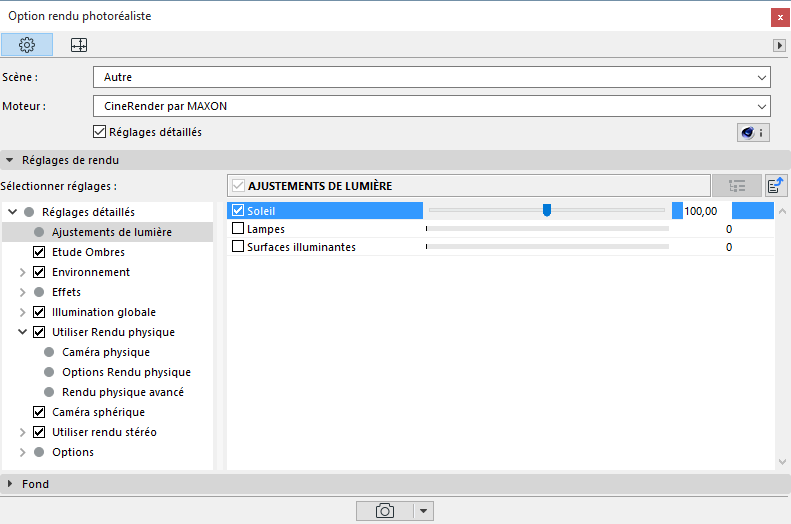Viewport: 791px width, 524px height.
Task: Select Caméra physique in the tree
Action: pyautogui.click(x=106, y=352)
